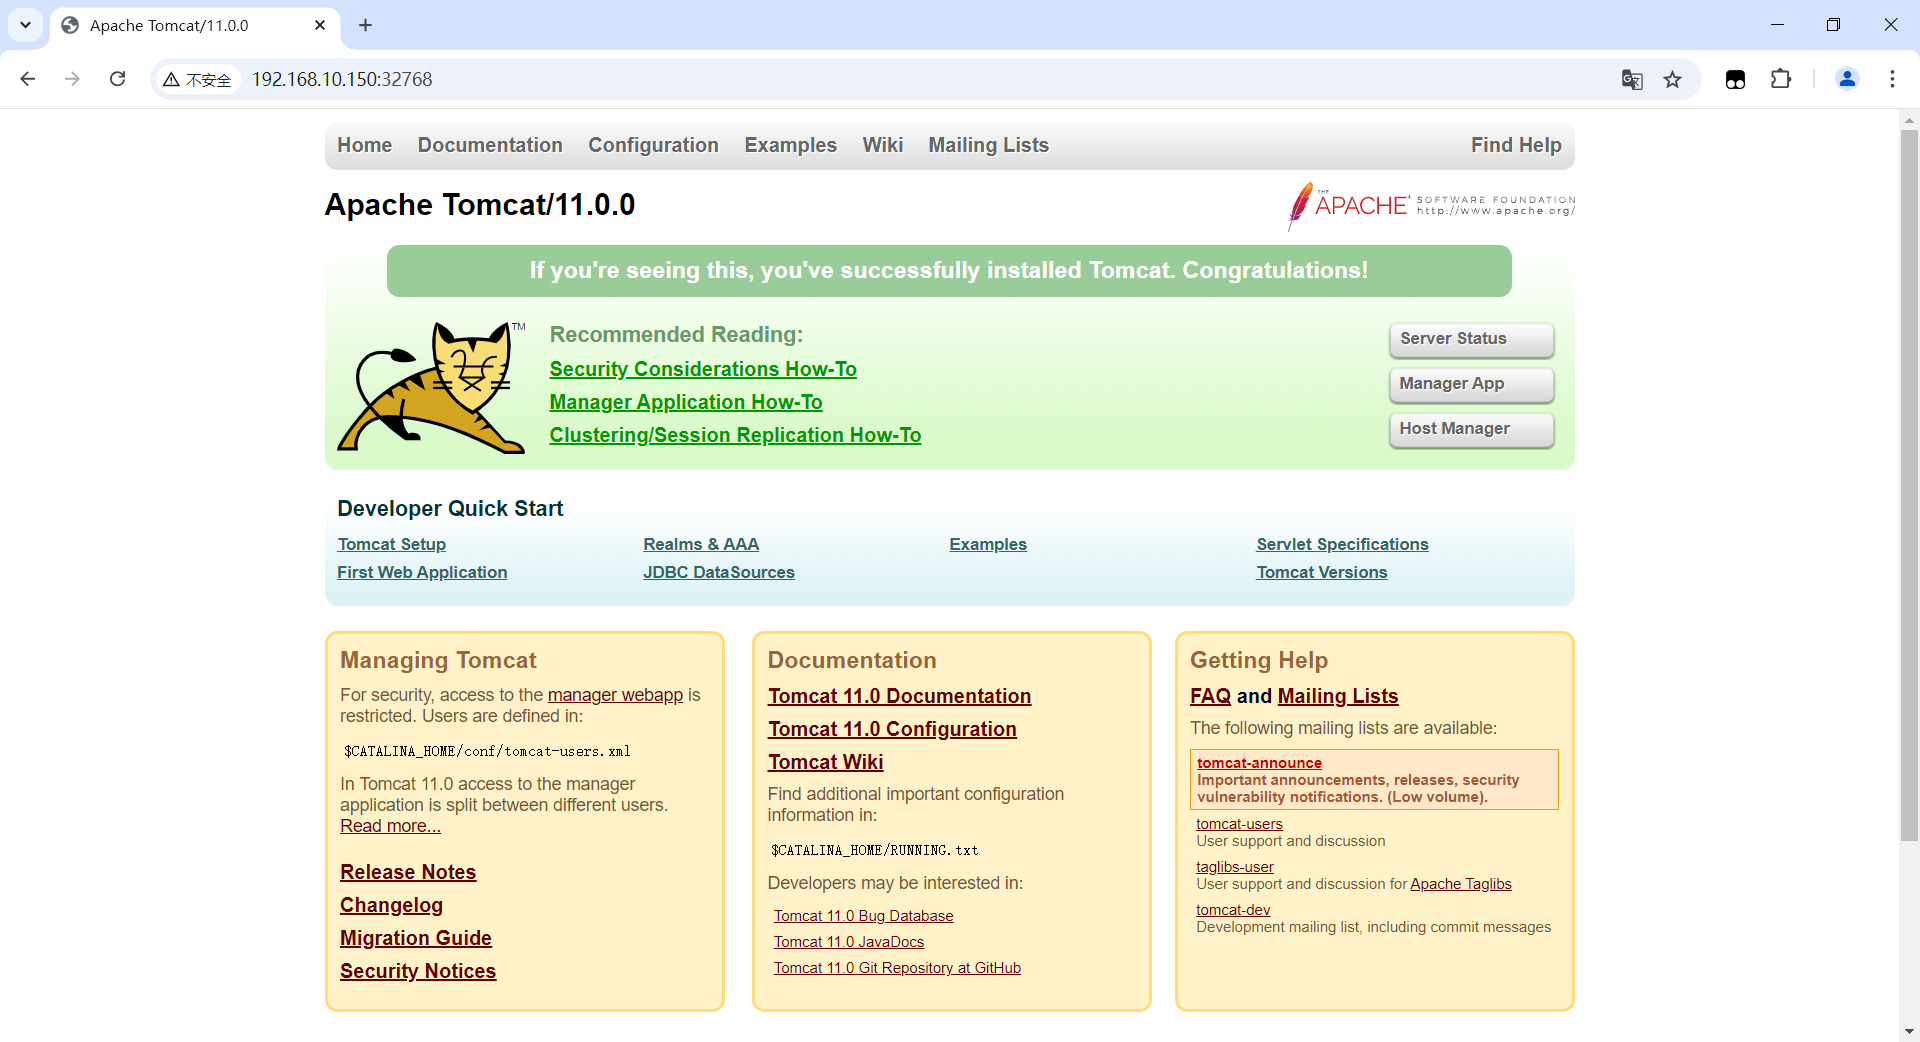Close the Apache Tomcat/11.0.0 tab
The image size is (1920, 1042).
point(320,25)
